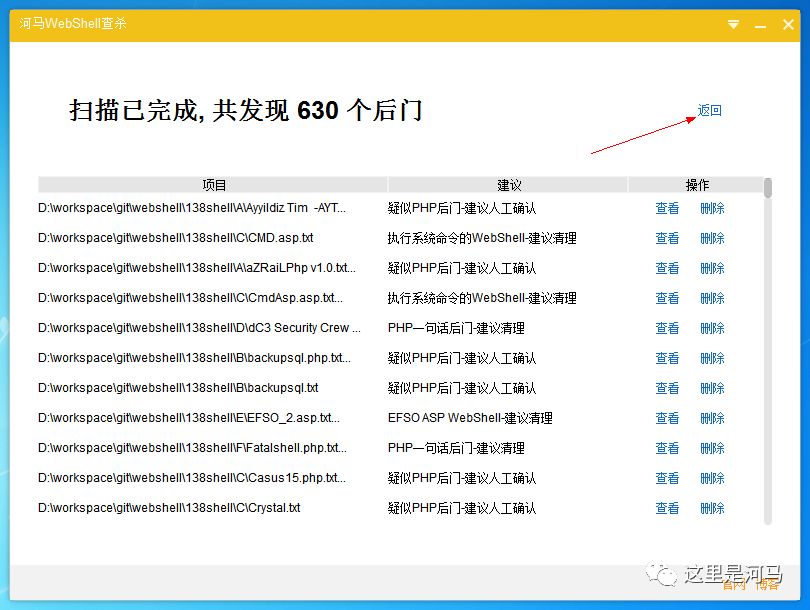
Task: Click the EFSO ASP WebShell-建议清理 suggestion
Action: click(470, 418)
